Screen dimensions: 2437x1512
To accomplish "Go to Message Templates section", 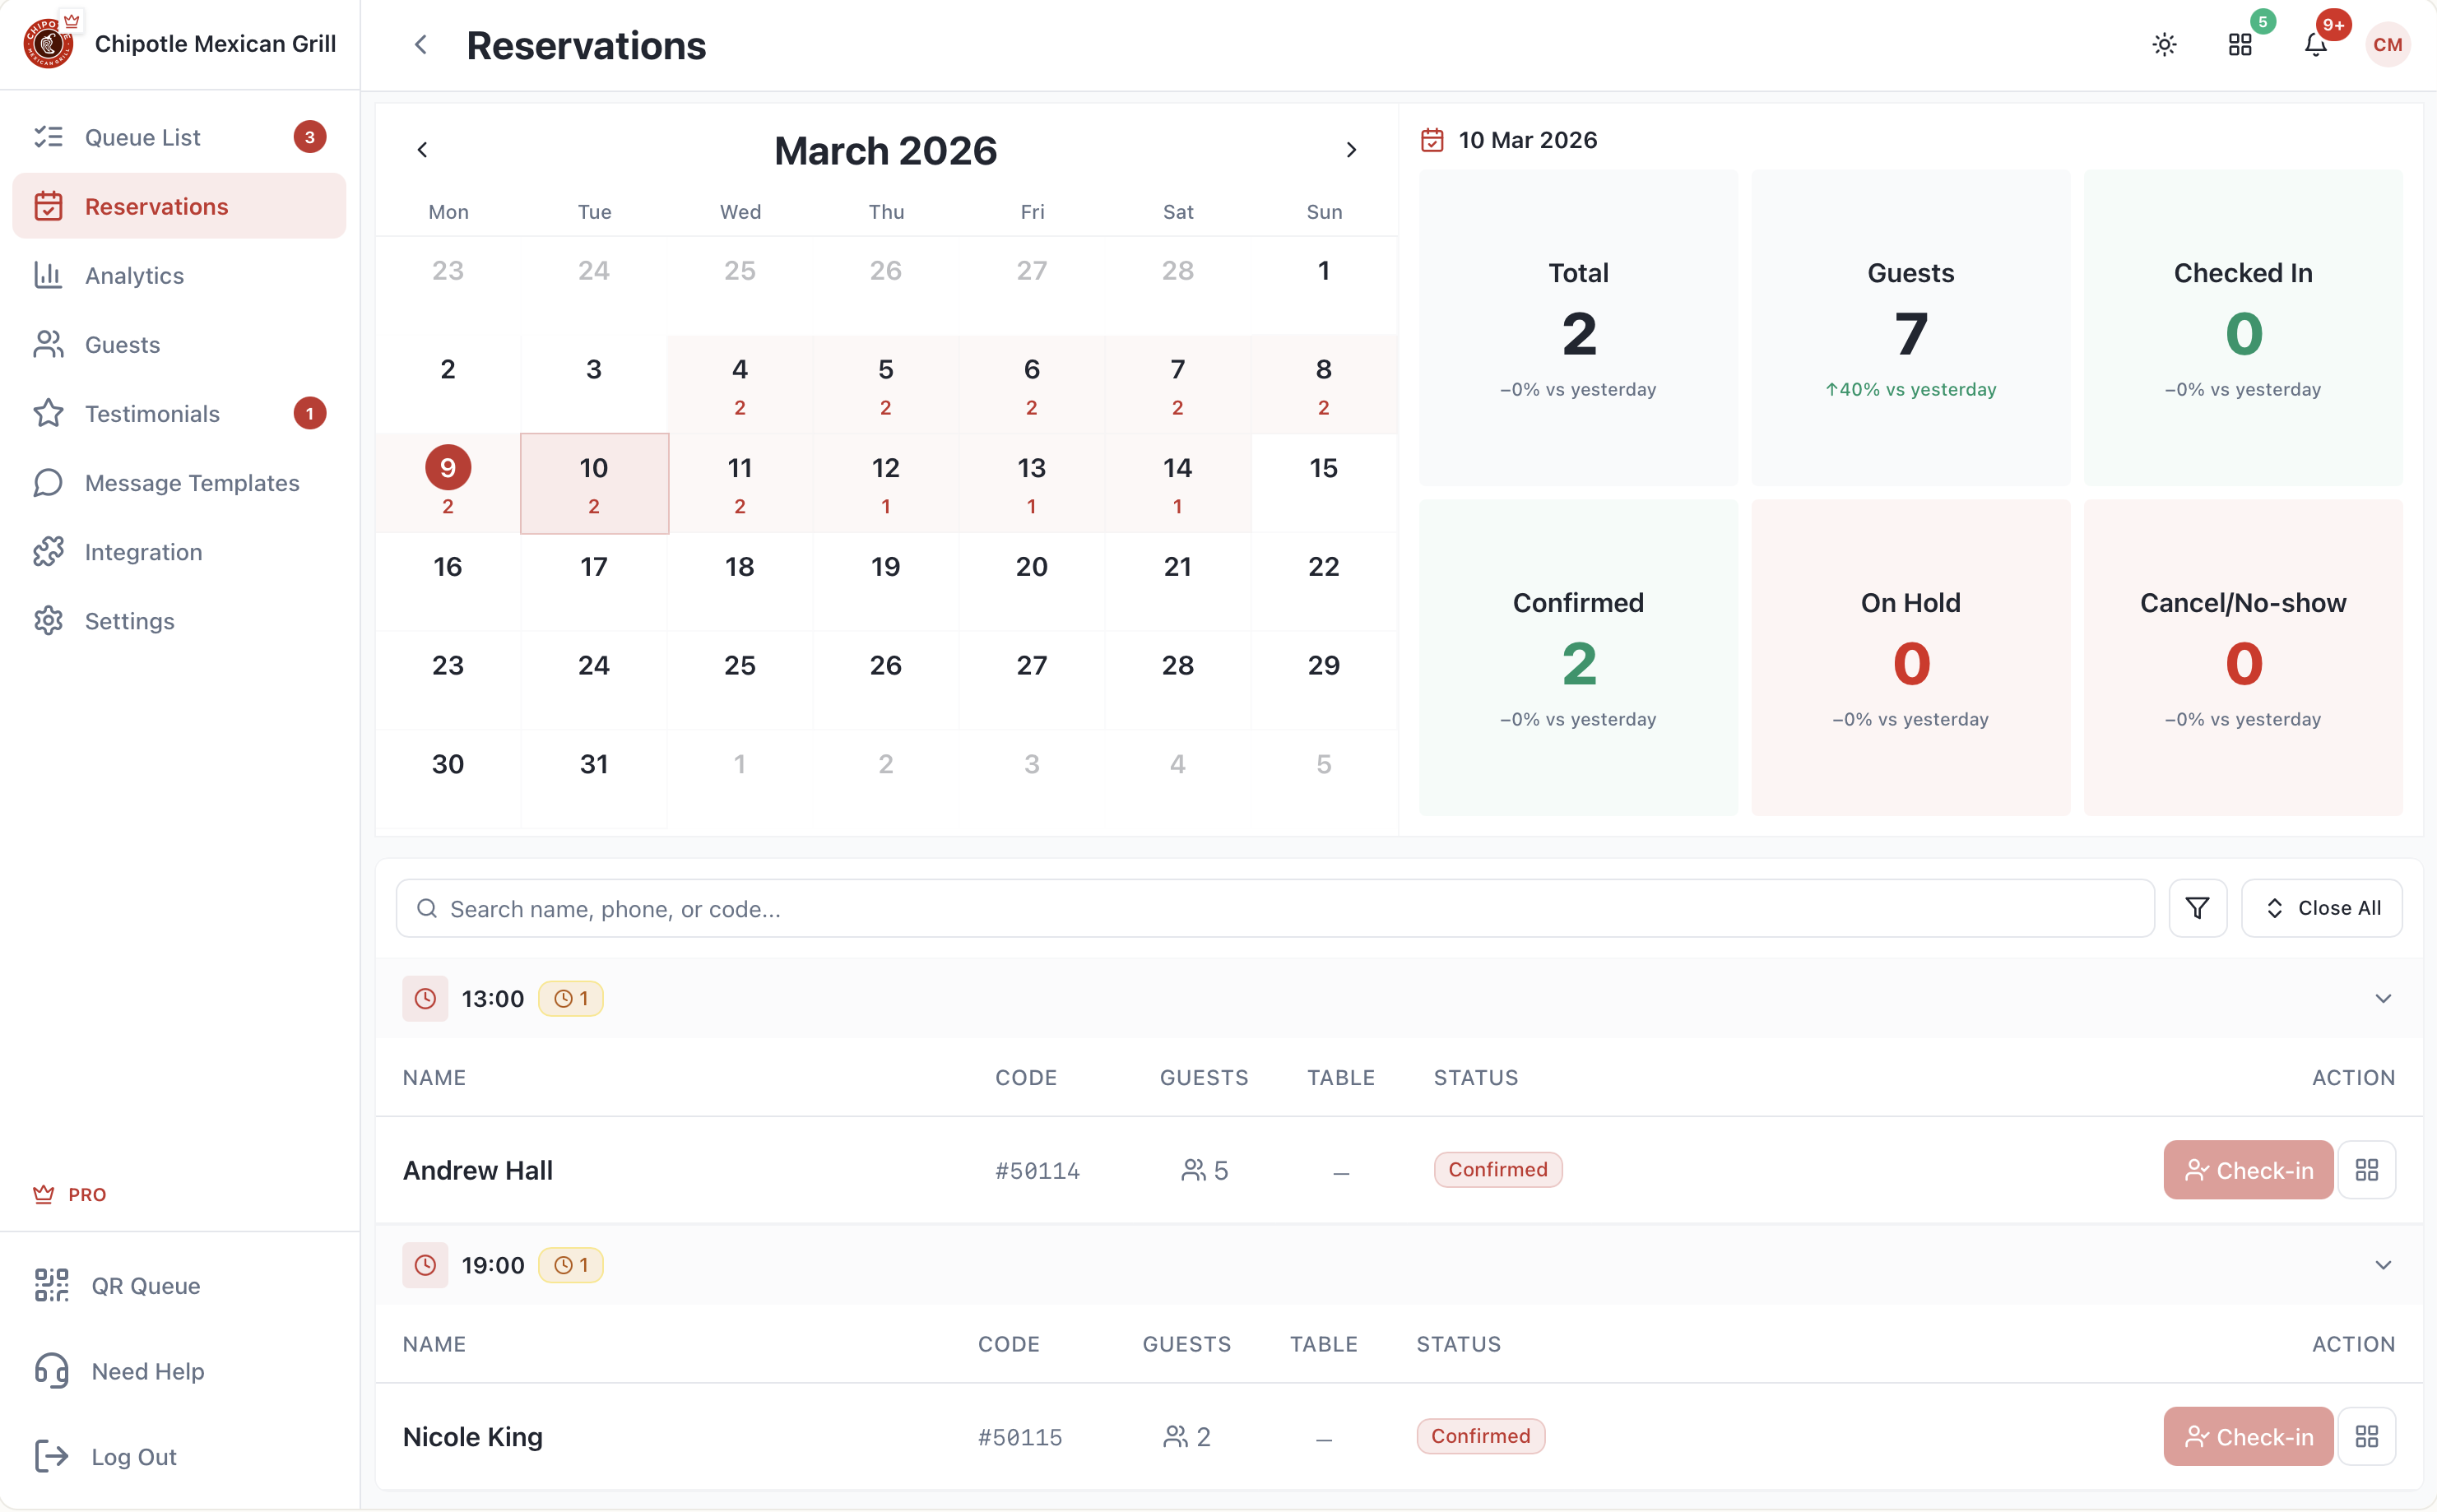I will pyautogui.click(x=191, y=483).
